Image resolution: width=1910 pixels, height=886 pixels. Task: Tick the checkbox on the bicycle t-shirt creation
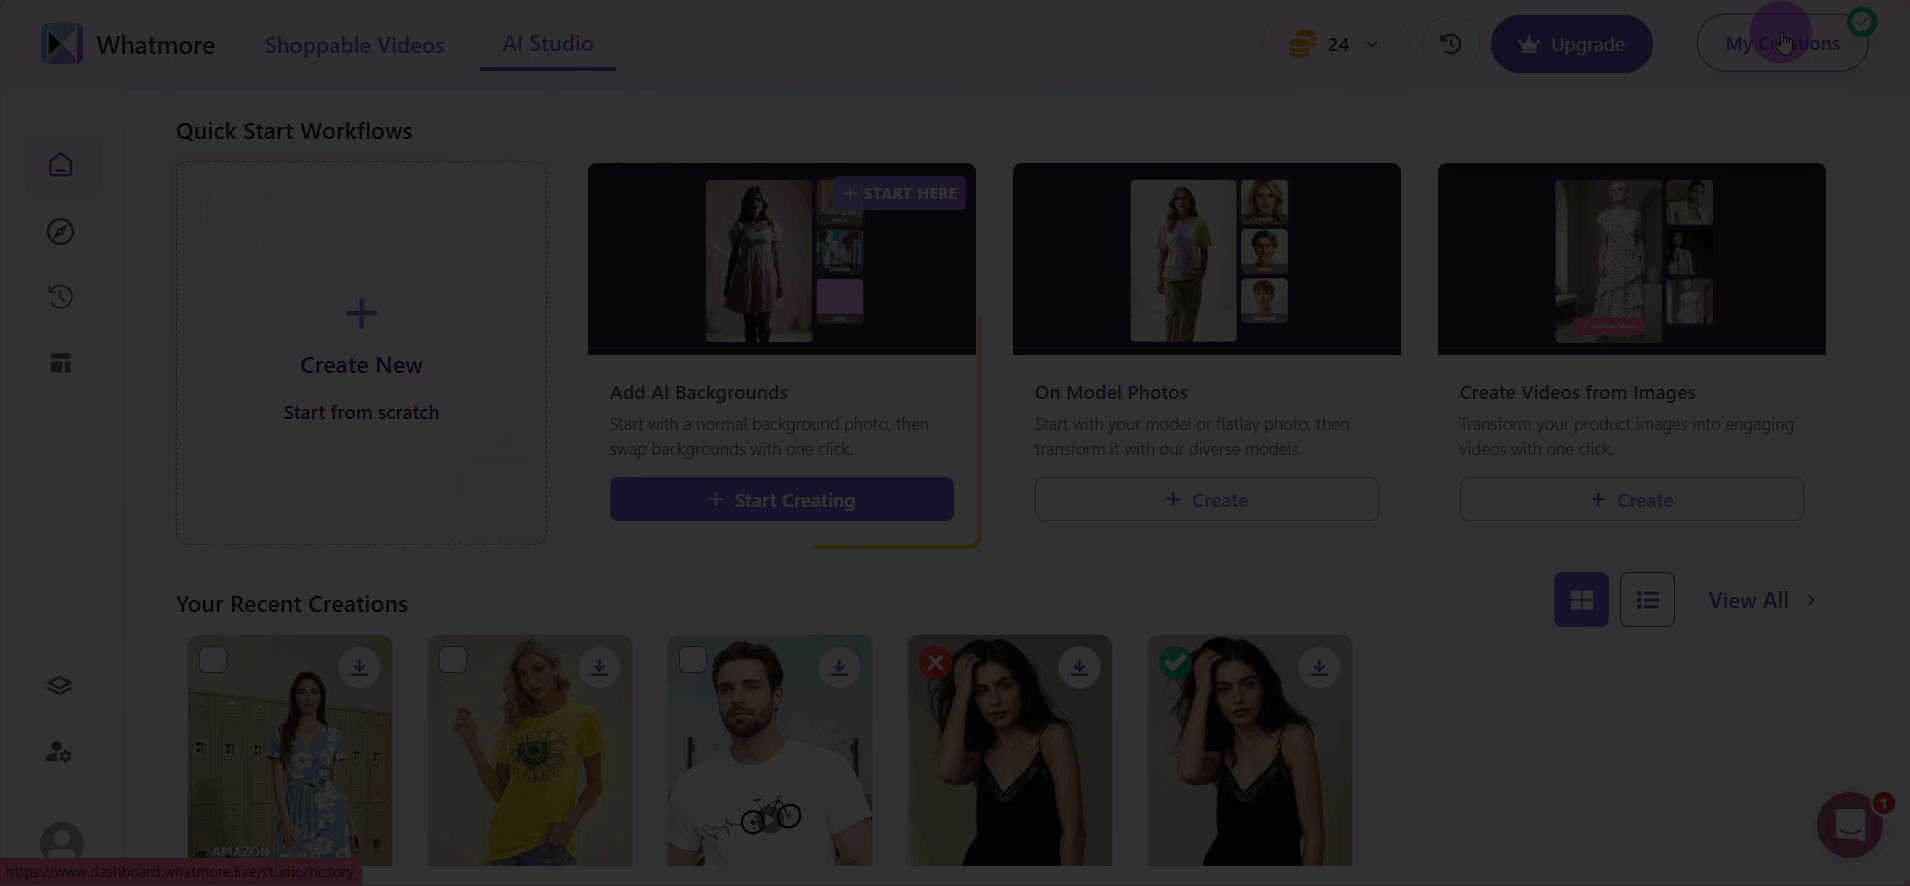click(693, 660)
